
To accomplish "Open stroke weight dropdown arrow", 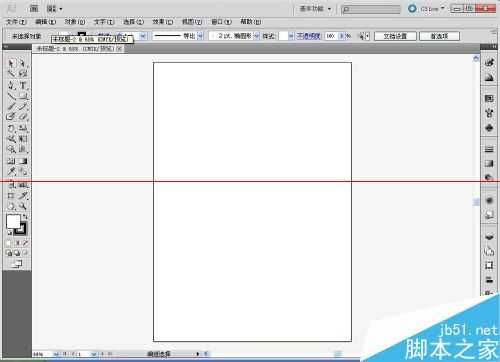I will 143,36.
